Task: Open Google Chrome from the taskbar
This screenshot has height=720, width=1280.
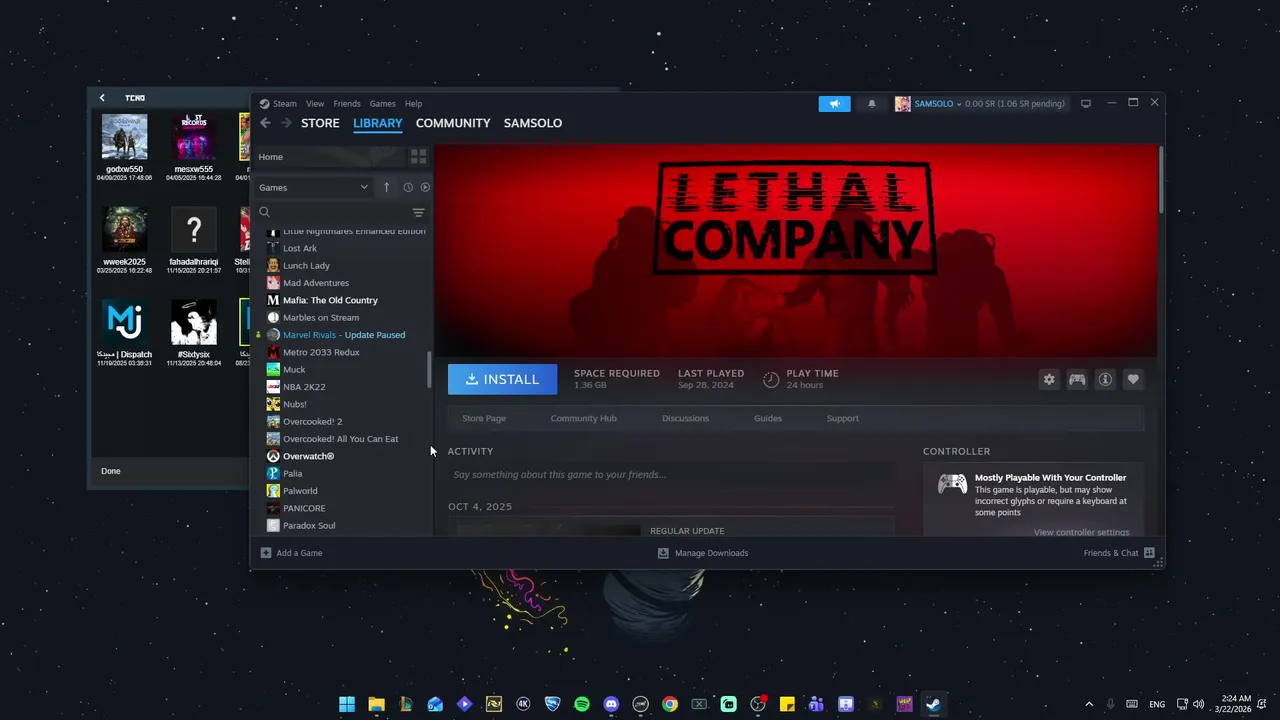Action: 670,704
